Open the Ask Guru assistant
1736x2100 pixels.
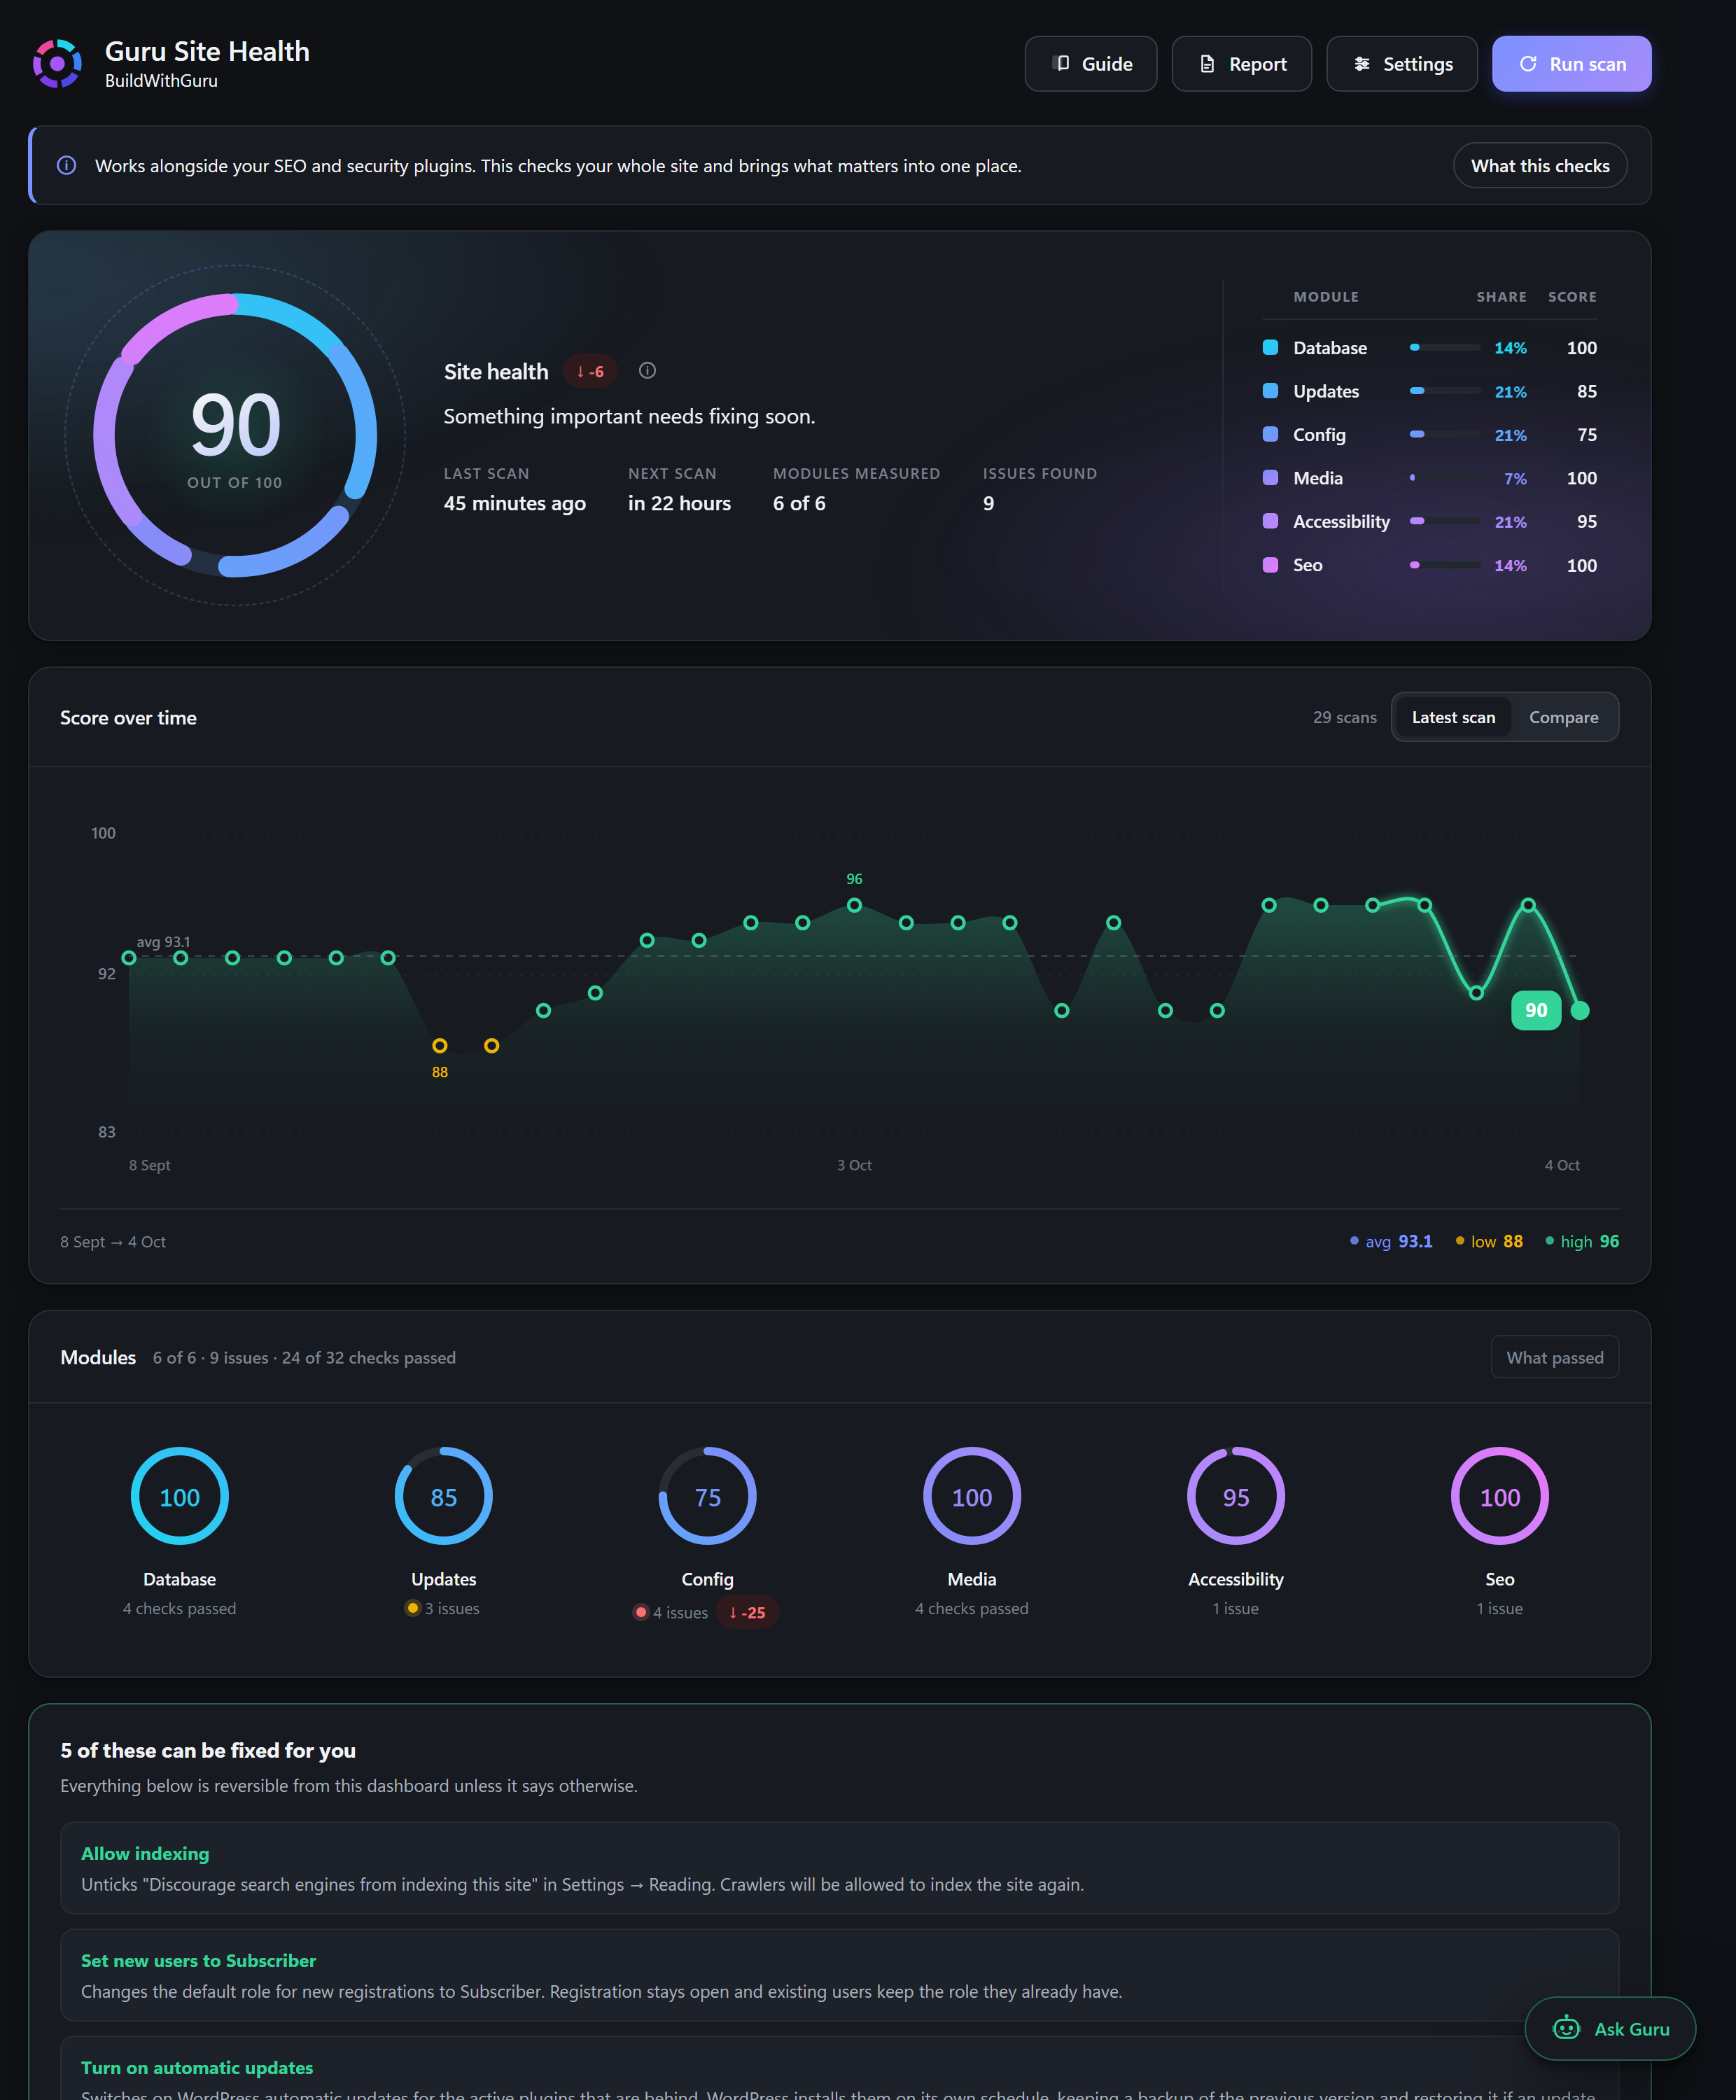click(1610, 2028)
